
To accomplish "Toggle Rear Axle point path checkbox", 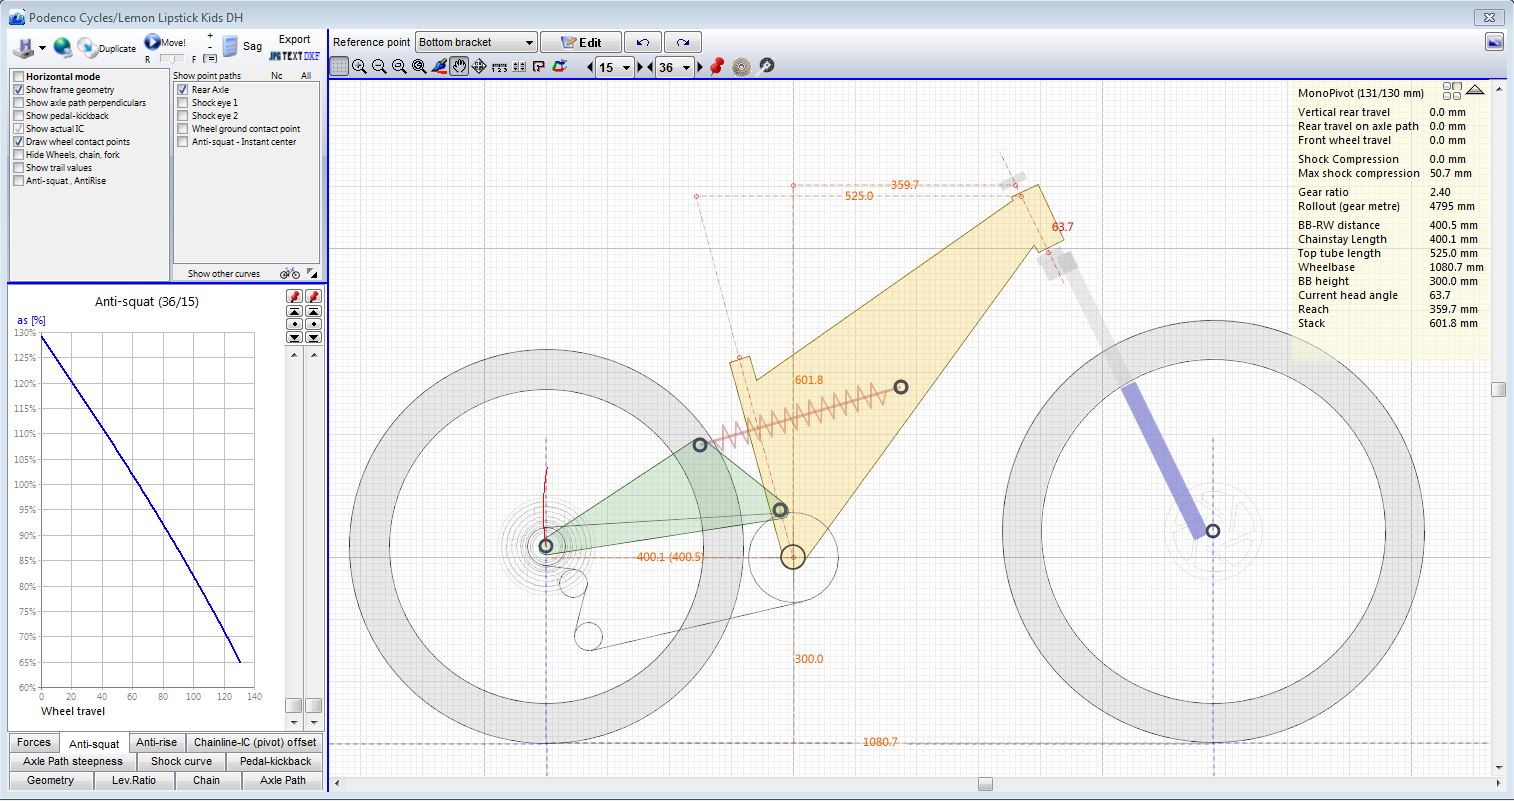I will [183, 90].
